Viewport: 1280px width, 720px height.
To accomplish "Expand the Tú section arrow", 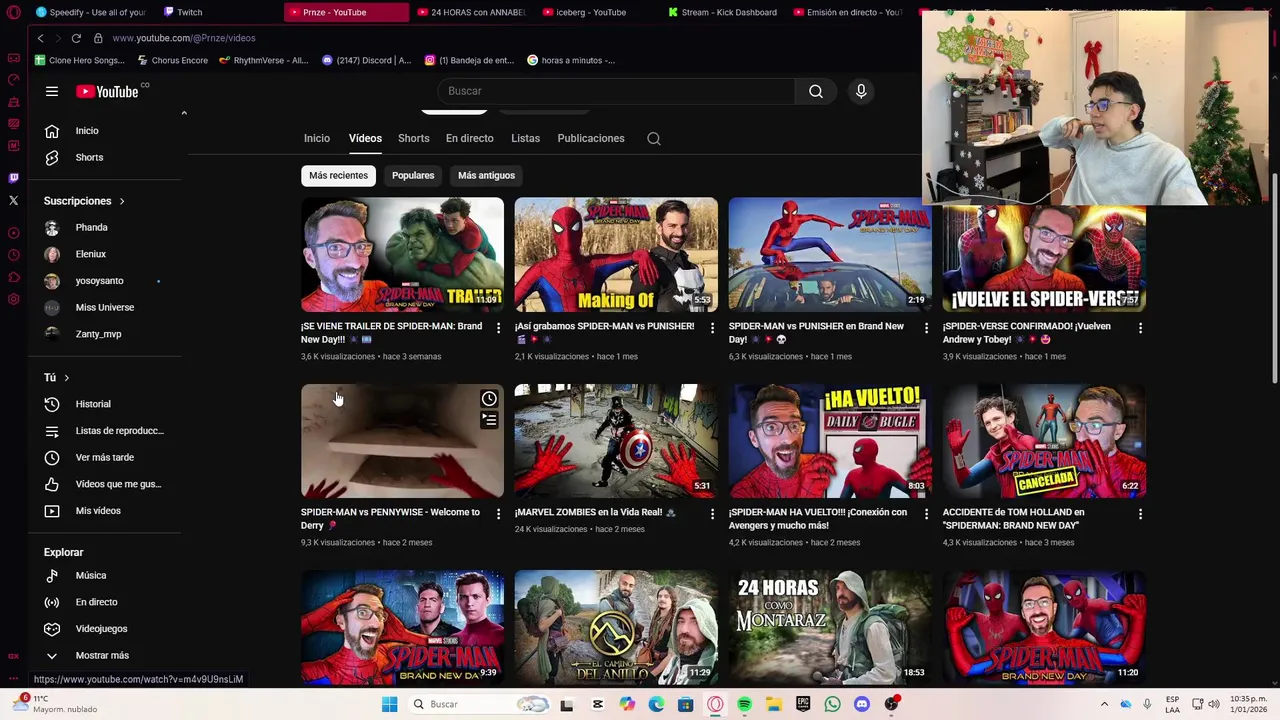I will click(x=66, y=378).
